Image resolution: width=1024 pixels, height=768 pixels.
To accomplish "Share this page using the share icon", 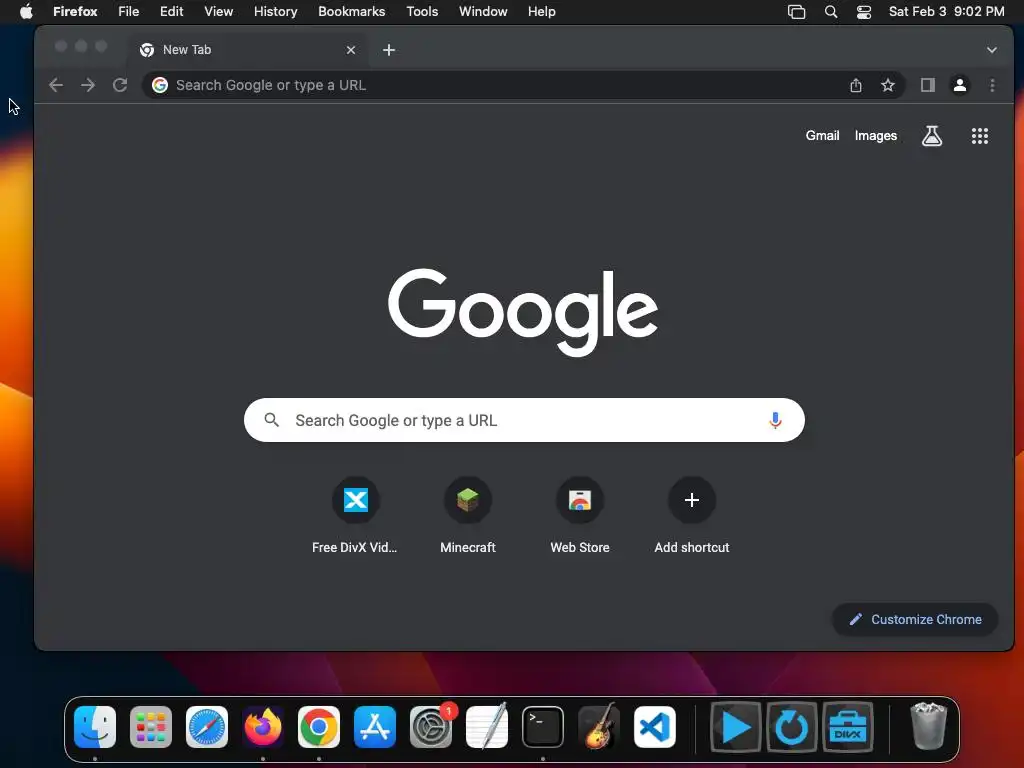I will (x=856, y=85).
